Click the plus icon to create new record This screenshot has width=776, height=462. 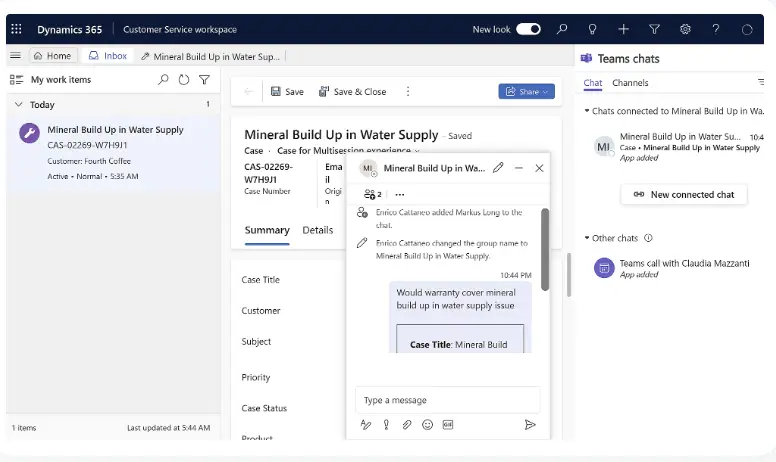tap(624, 29)
